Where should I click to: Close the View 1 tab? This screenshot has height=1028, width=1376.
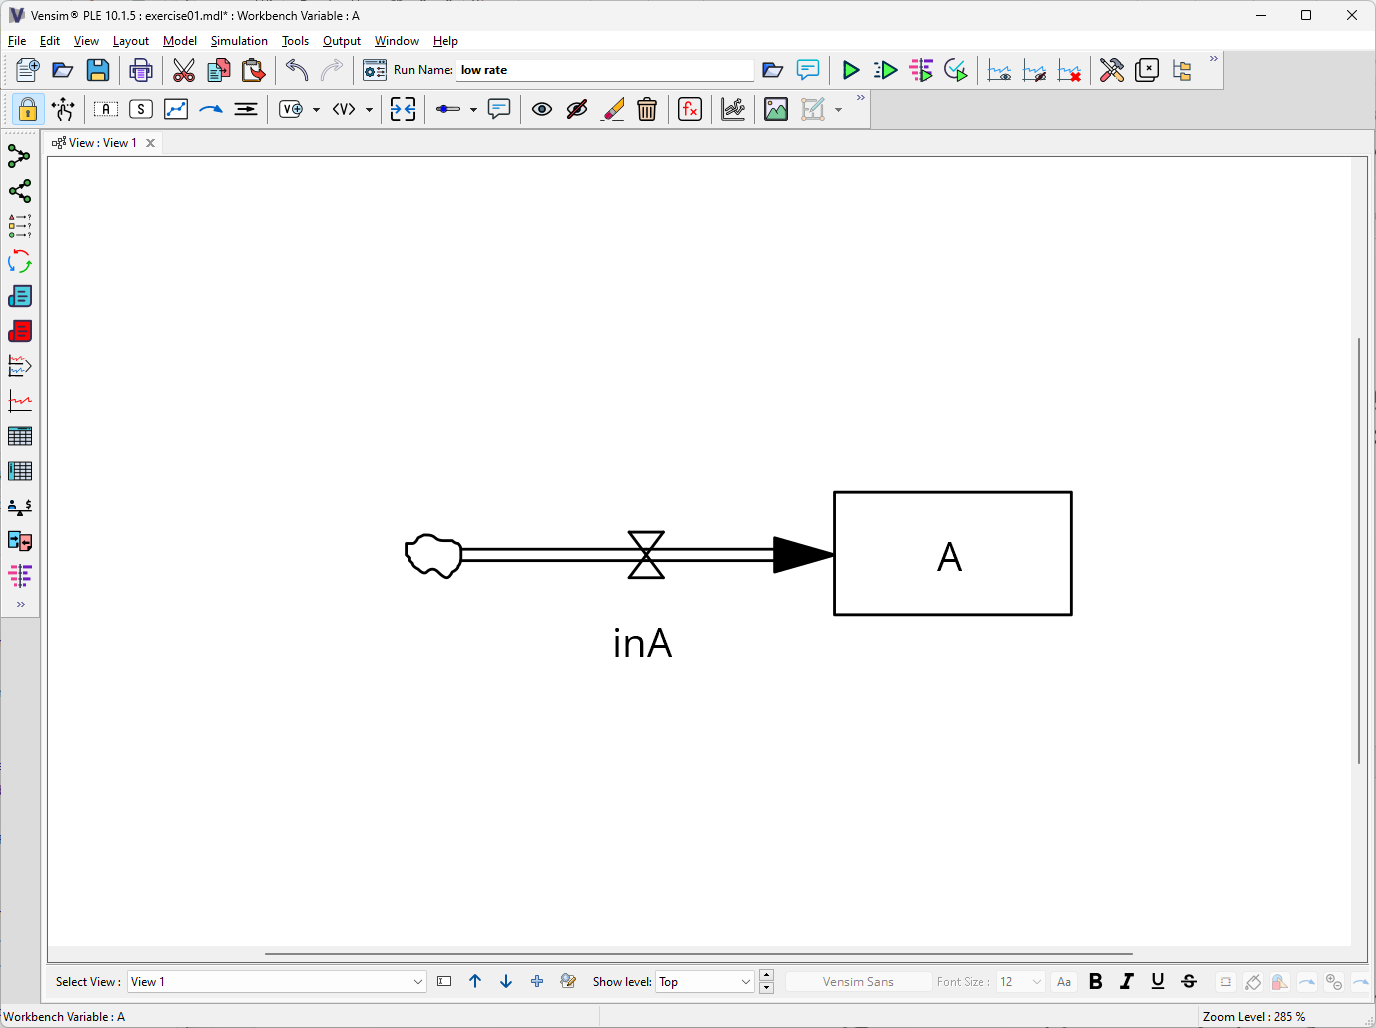151,143
